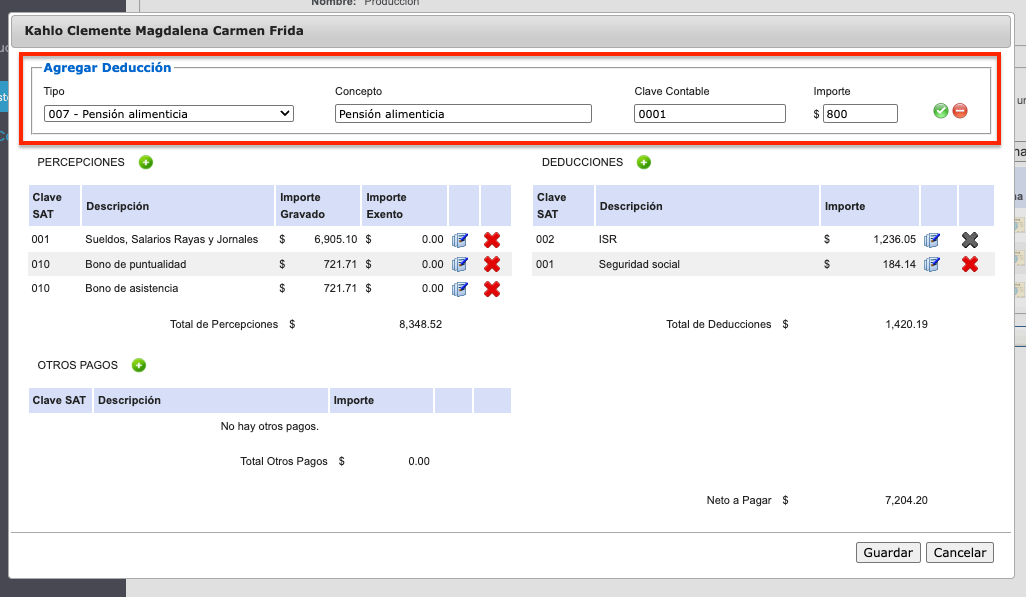Screen dimensions: 1026x597
Task: Edit the Seguridad social deduction
Action: pyautogui.click(x=932, y=264)
